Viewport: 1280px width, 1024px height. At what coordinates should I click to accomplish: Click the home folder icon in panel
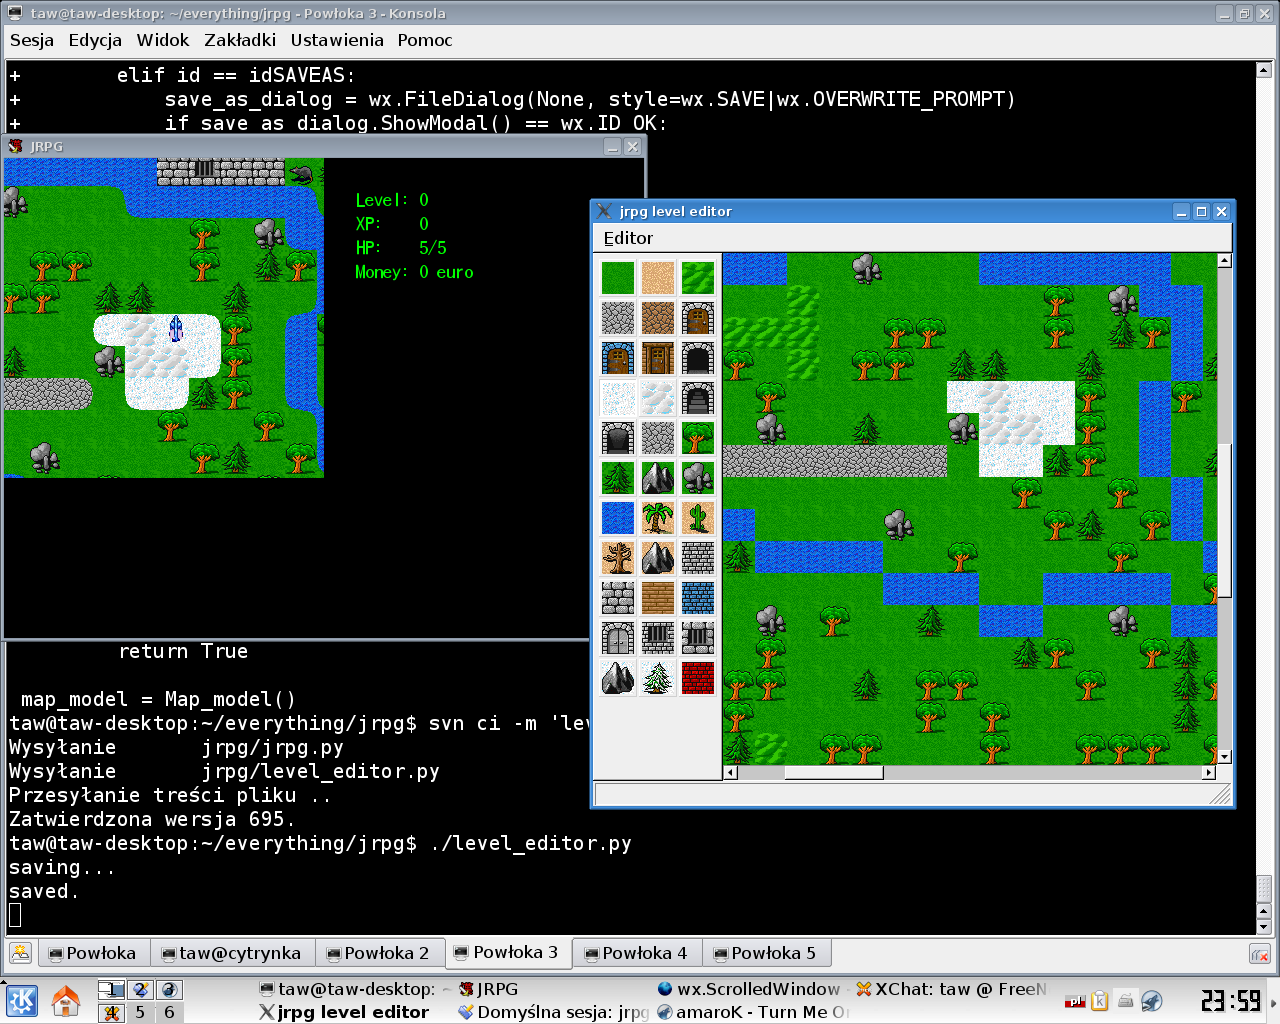click(x=66, y=1000)
